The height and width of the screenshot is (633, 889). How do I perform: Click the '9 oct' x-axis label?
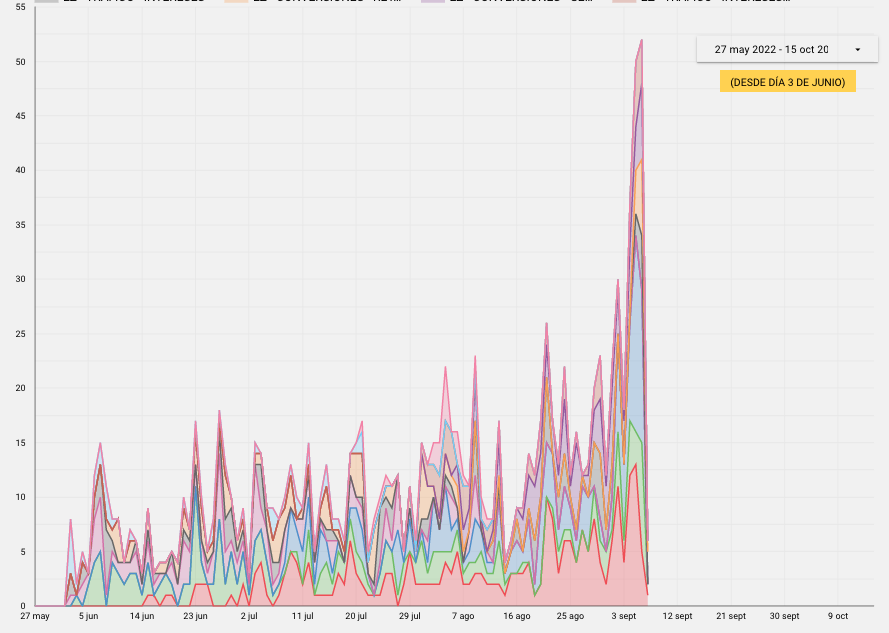pos(838,616)
